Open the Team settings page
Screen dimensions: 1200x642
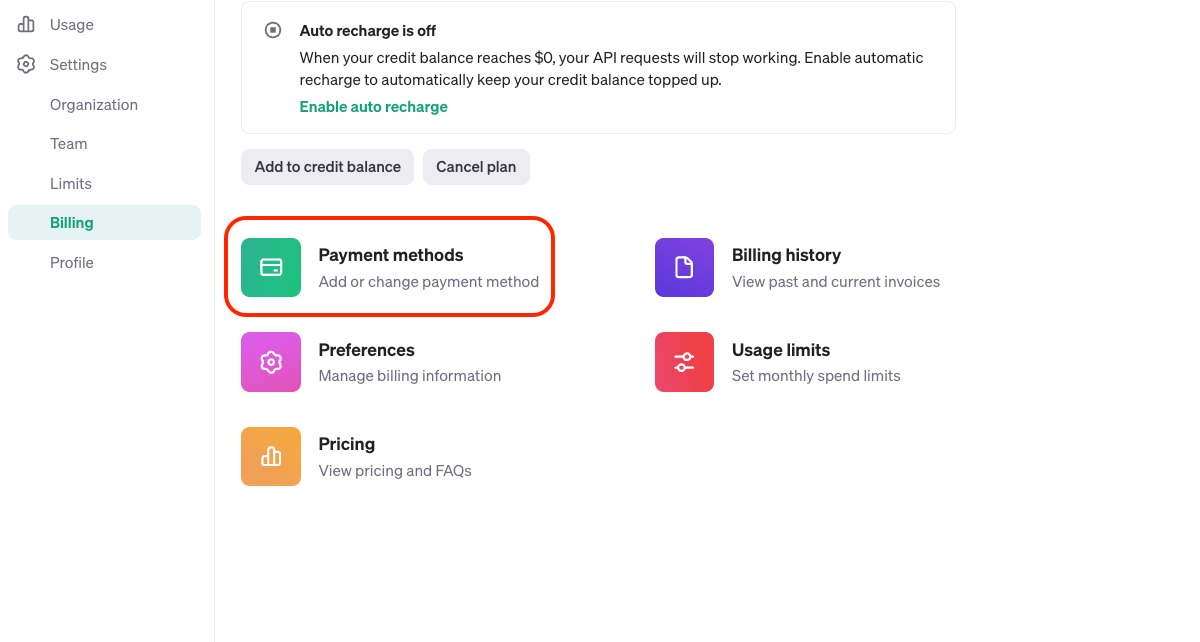[x=69, y=143]
